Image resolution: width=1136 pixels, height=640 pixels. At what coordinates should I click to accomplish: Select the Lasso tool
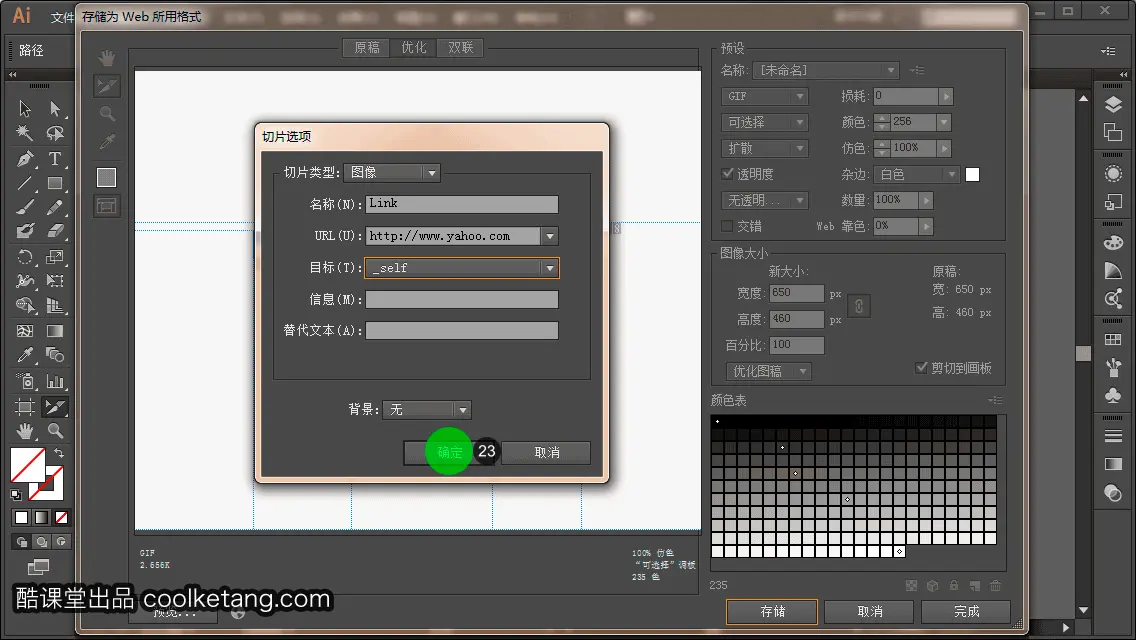[x=55, y=133]
